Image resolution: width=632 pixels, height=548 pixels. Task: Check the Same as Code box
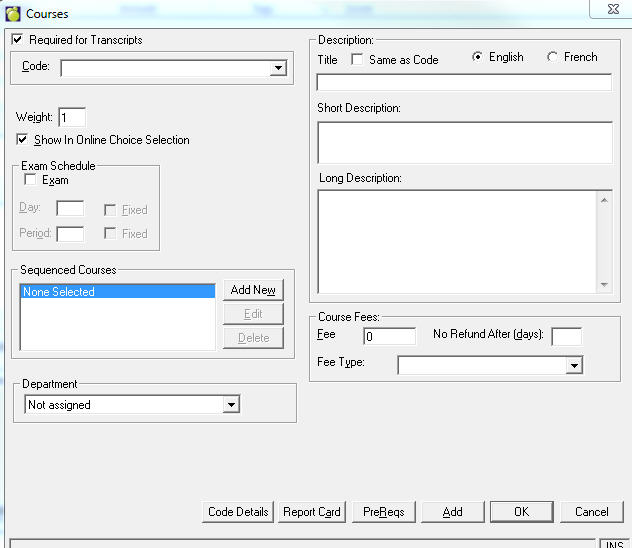pos(358,60)
